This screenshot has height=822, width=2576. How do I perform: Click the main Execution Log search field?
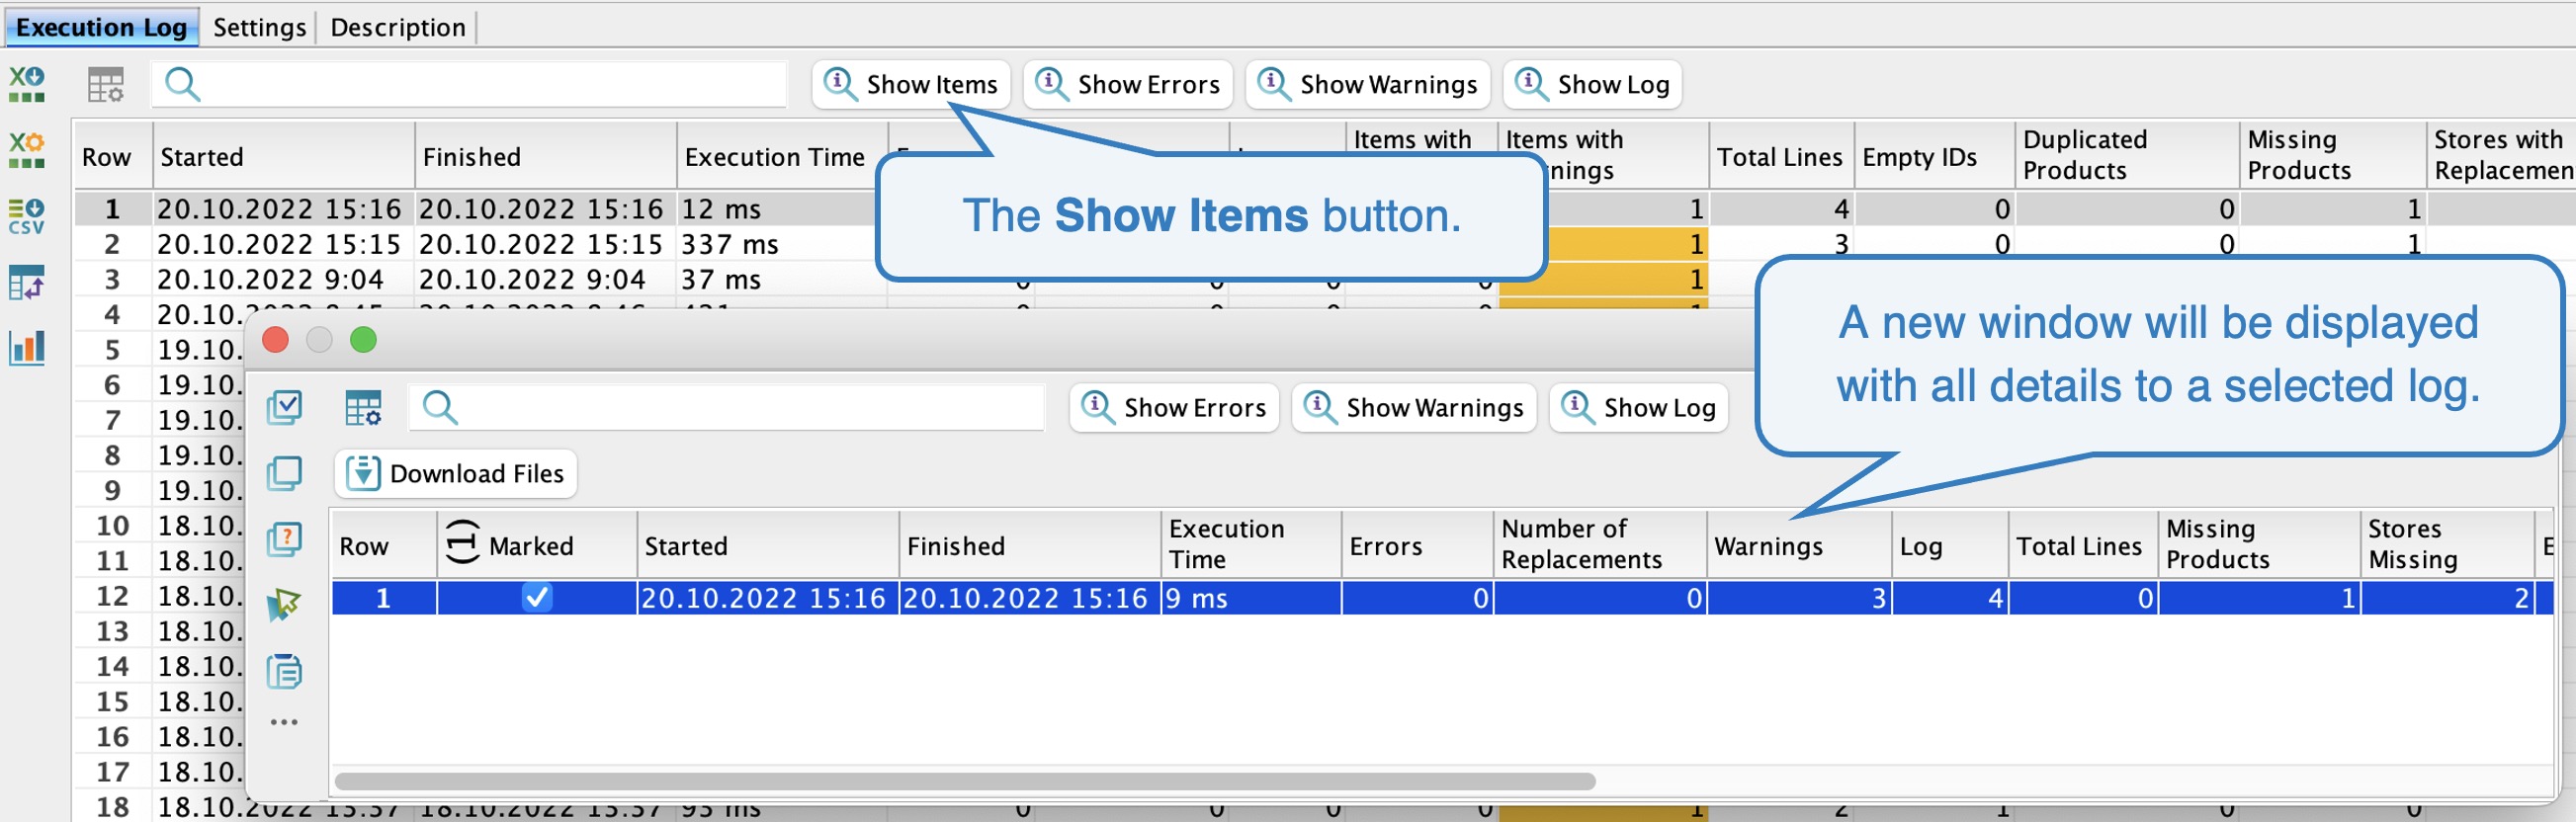click(469, 85)
